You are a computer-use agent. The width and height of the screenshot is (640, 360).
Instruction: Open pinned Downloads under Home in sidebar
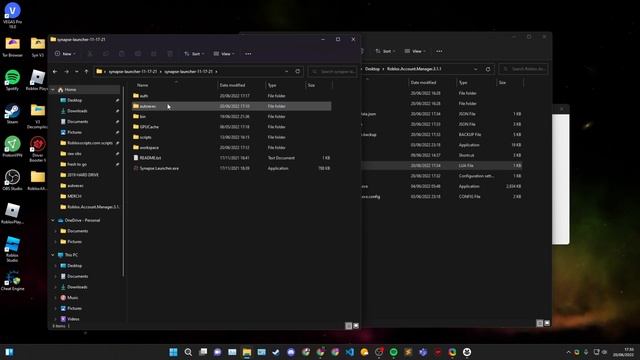tap(77, 111)
